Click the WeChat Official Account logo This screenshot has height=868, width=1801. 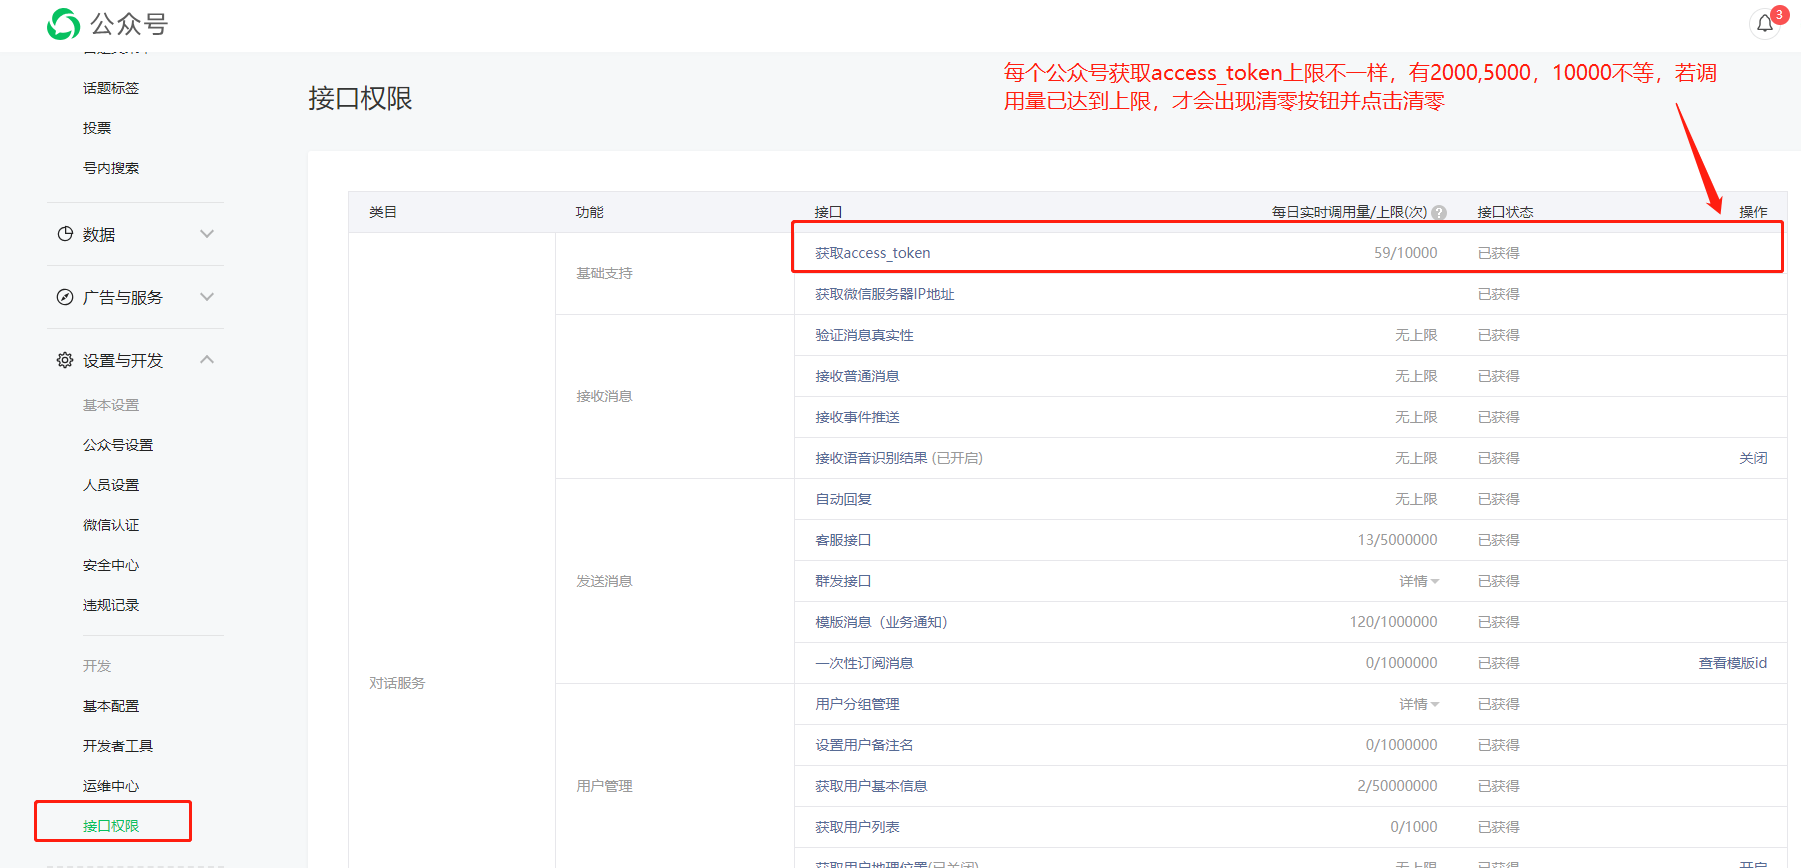tap(64, 24)
